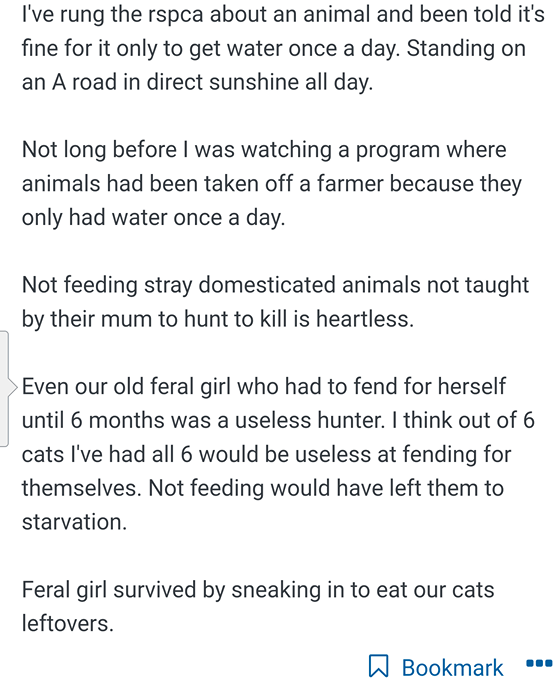The image size is (555, 688).
Task: Click the Bookmark text link
Action: point(452,668)
